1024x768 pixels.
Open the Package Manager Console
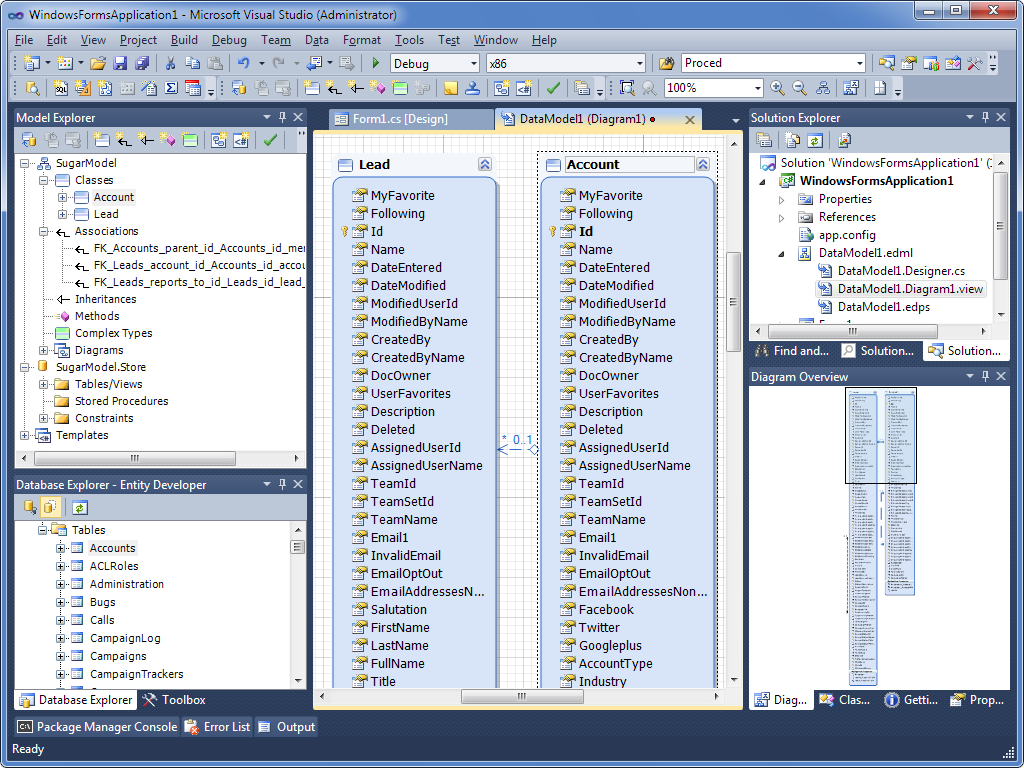tap(97, 727)
